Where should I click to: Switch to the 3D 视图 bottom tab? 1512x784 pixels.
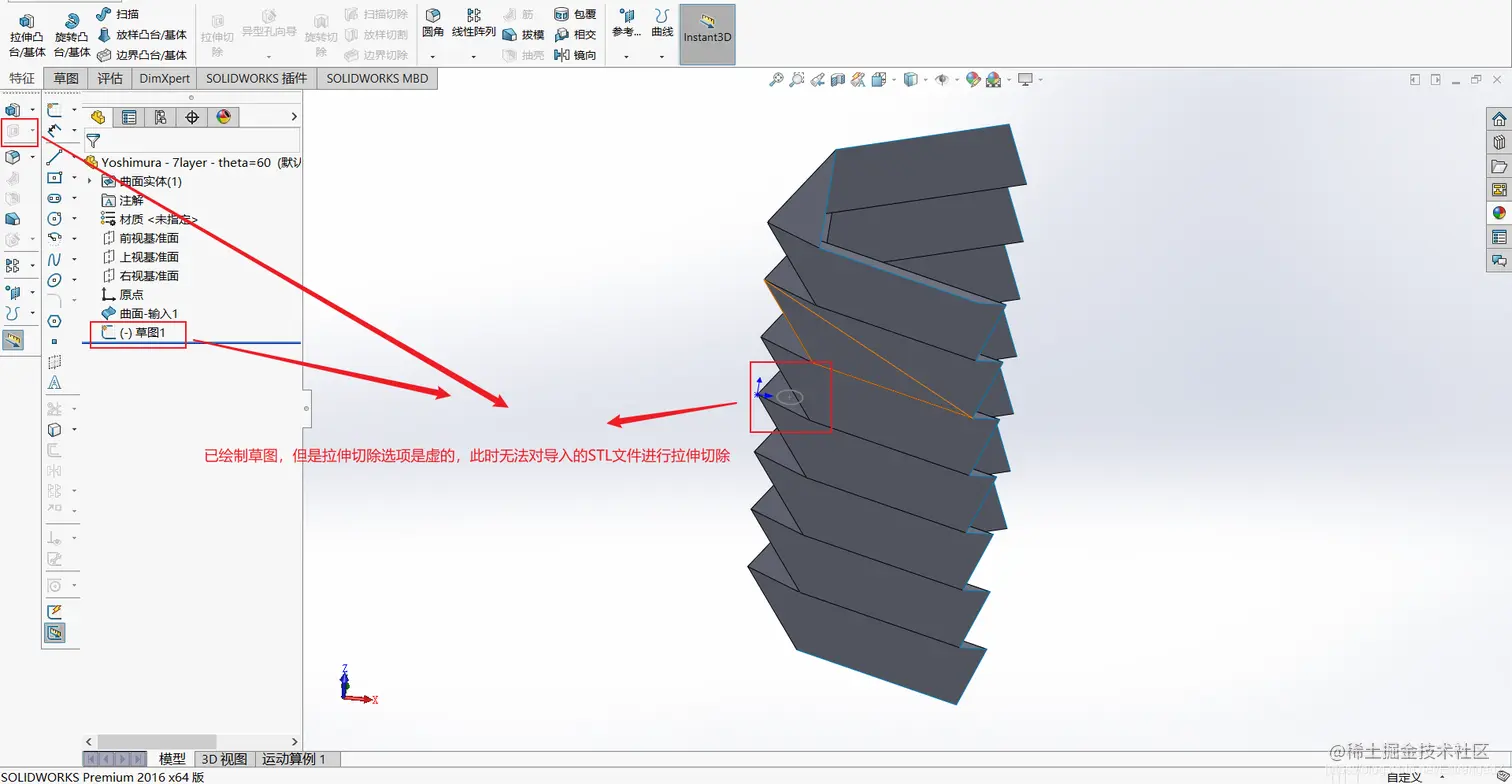(224, 759)
